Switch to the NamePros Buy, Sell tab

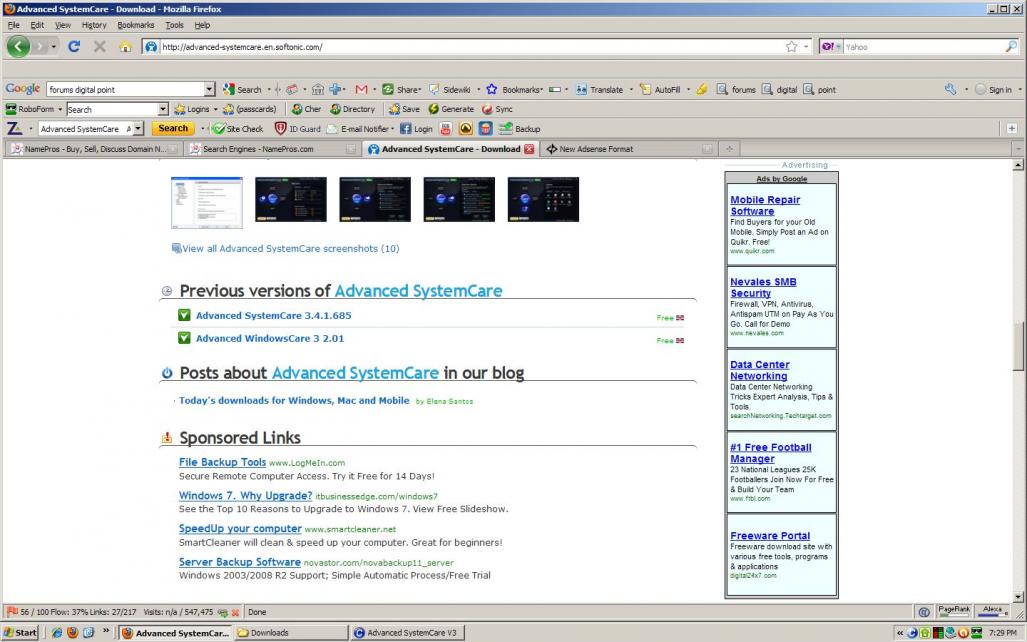click(x=93, y=149)
